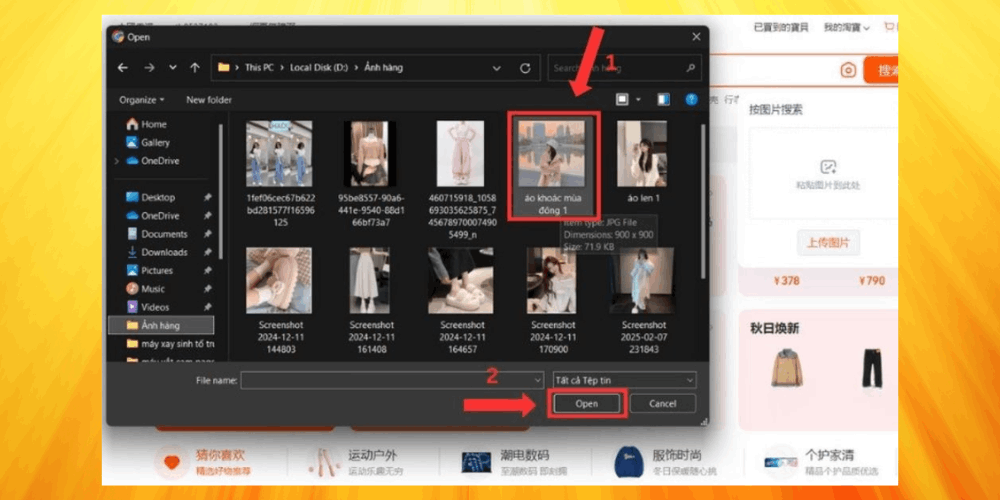This screenshot has height=500, width=1000.
Task: Open the Tất cả Tệp tin file type dropdown
Action: coord(624,381)
